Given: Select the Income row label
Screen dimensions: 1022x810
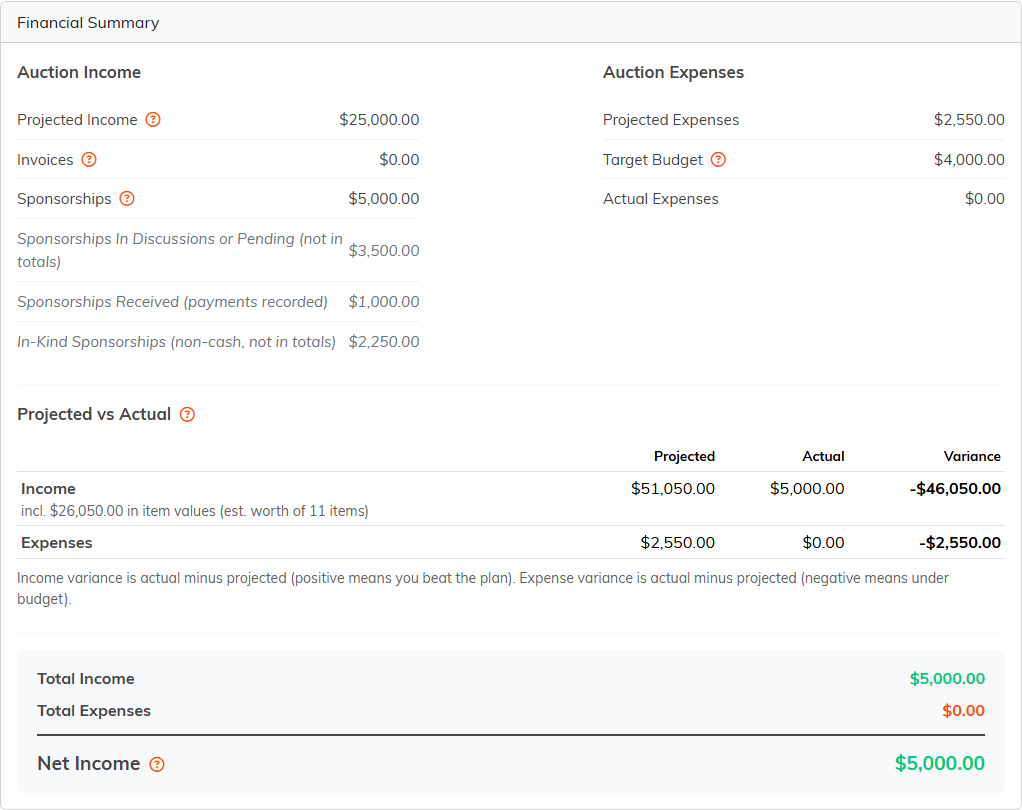Looking at the screenshot, I should (x=48, y=489).
